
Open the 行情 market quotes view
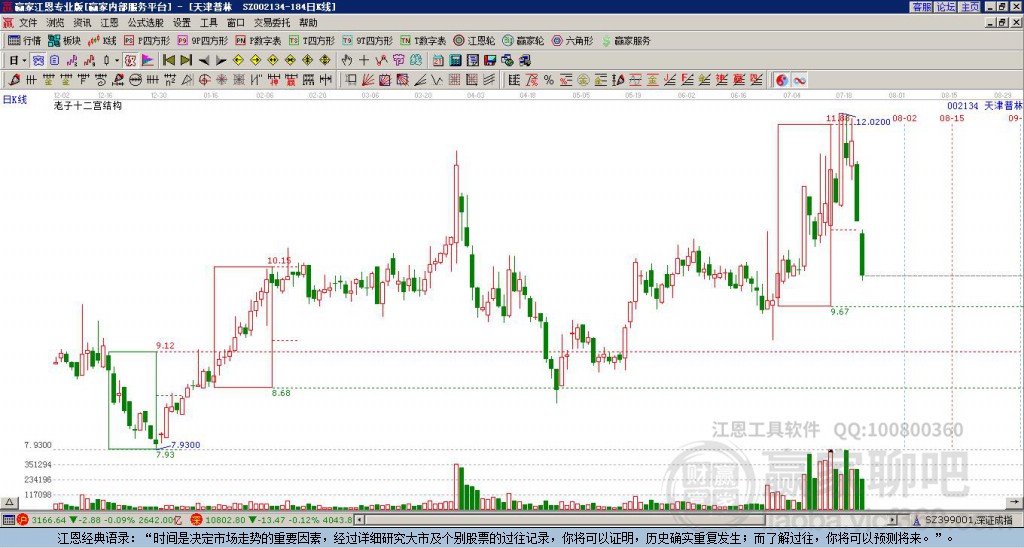(x=24, y=40)
